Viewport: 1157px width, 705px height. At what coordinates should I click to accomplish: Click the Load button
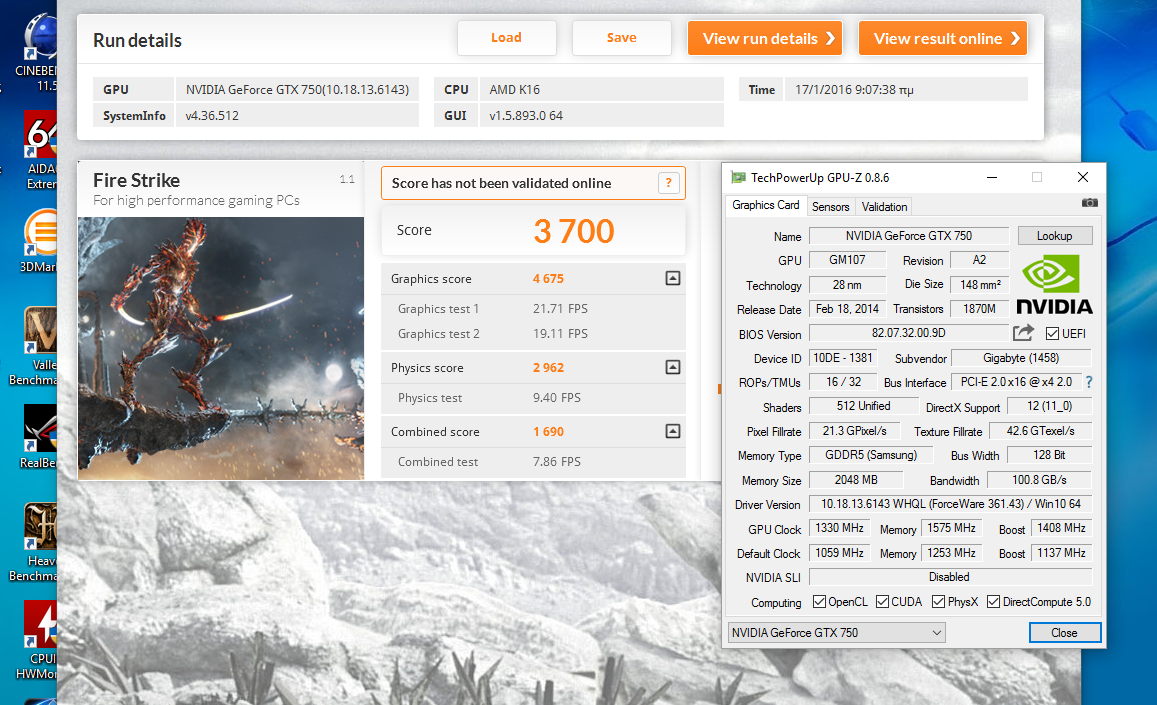tap(506, 38)
